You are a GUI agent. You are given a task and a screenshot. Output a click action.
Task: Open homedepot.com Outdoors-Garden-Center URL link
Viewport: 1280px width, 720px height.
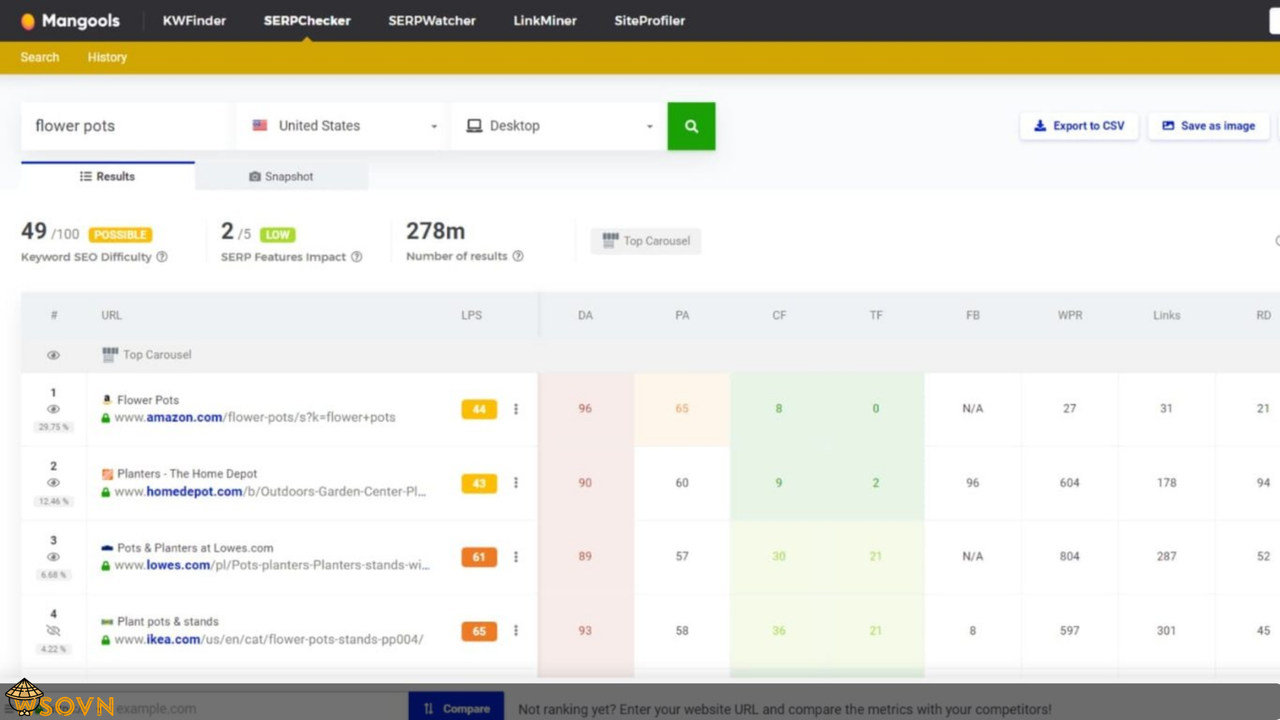coord(270,492)
